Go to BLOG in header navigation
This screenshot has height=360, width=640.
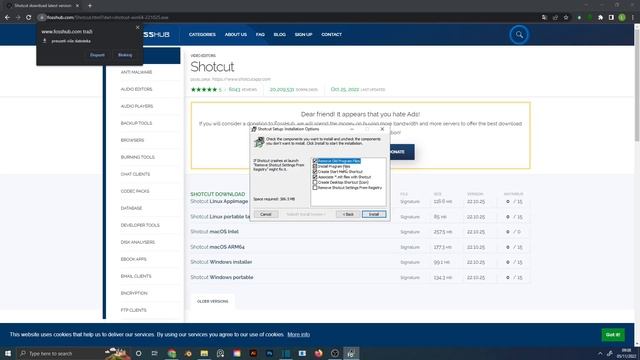pyautogui.click(x=280, y=35)
